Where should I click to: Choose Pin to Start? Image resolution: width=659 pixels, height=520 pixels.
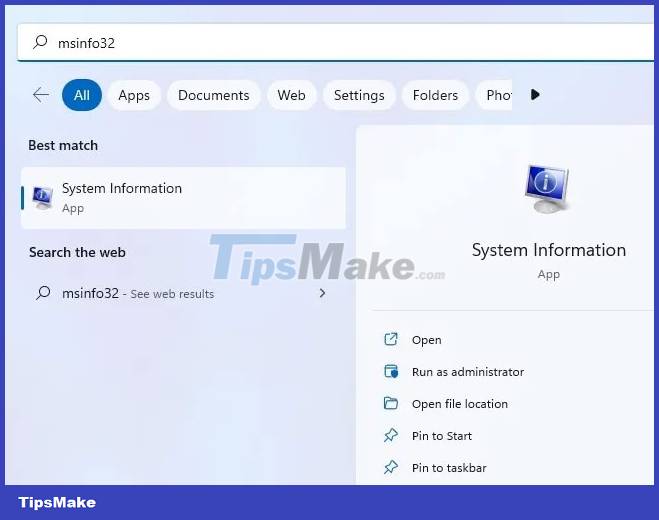(442, 436)
